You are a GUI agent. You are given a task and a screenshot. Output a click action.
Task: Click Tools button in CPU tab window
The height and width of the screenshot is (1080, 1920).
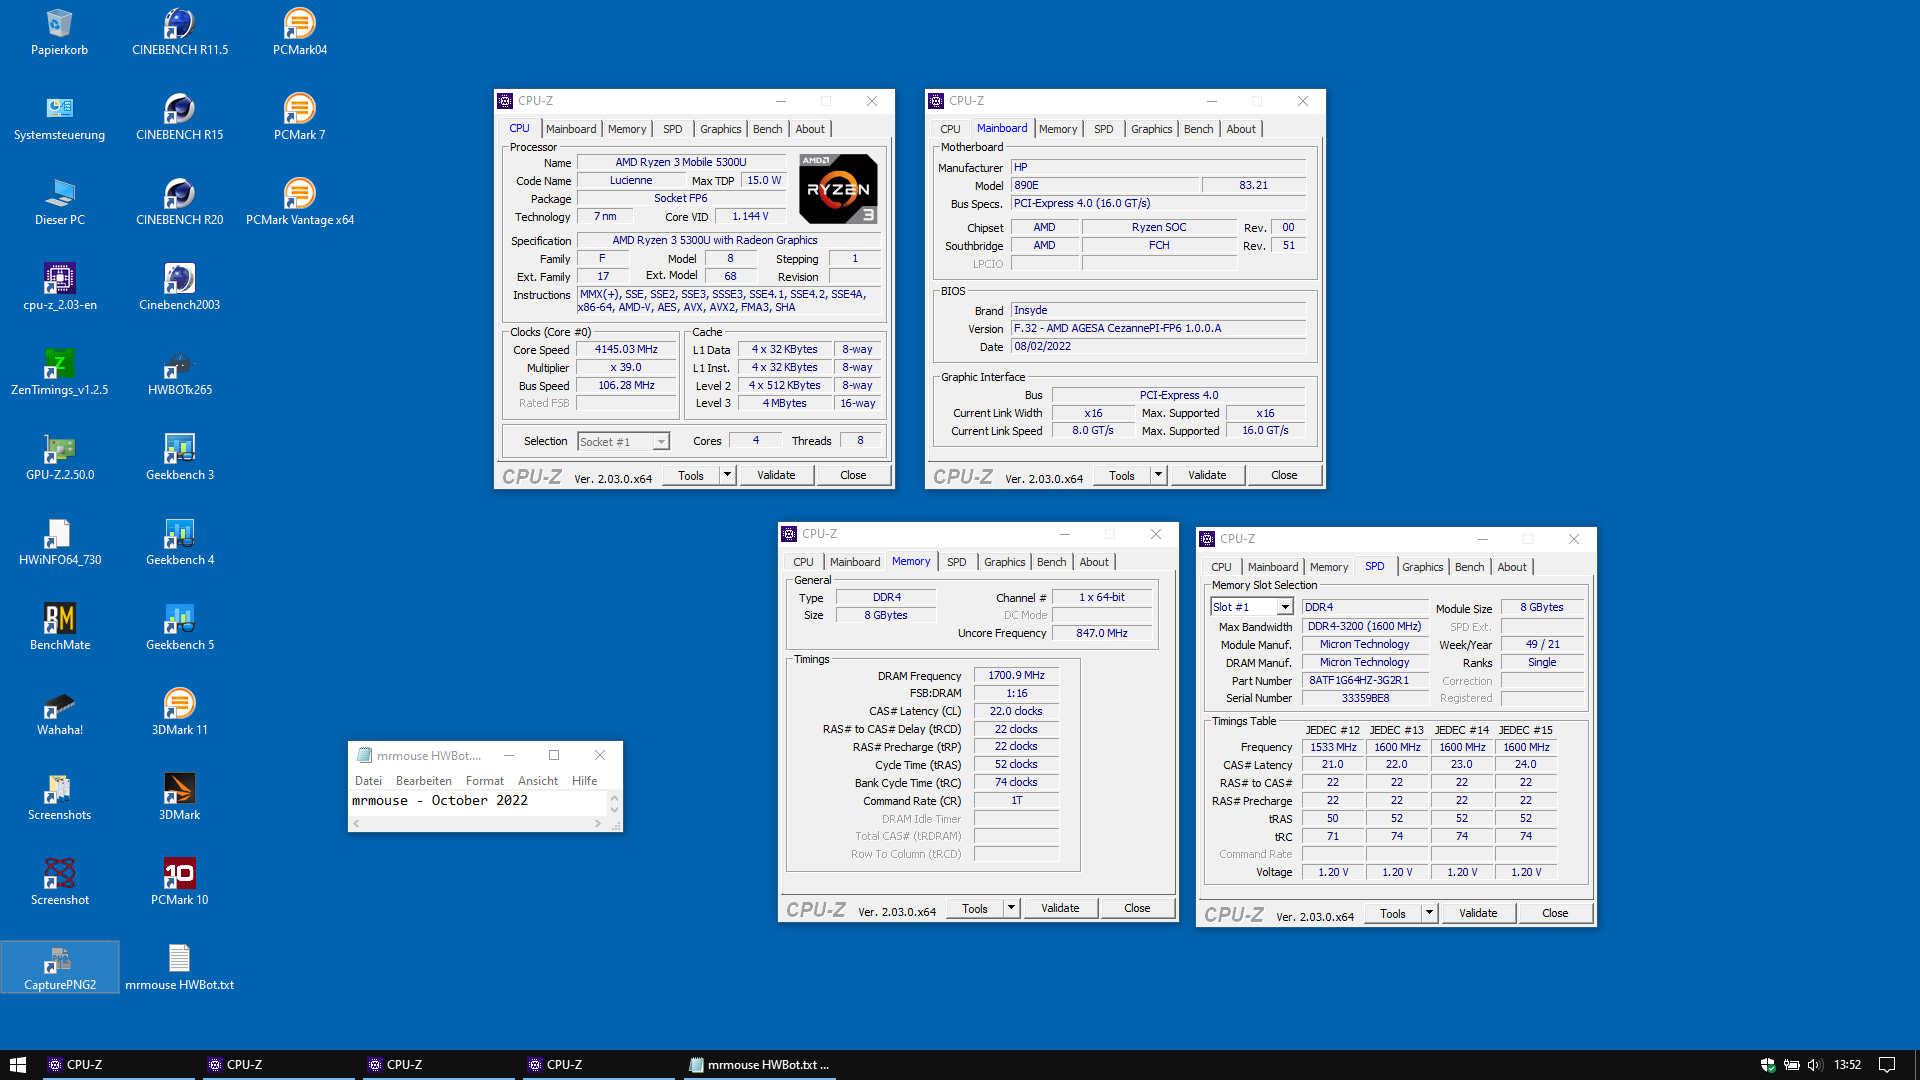691,475
